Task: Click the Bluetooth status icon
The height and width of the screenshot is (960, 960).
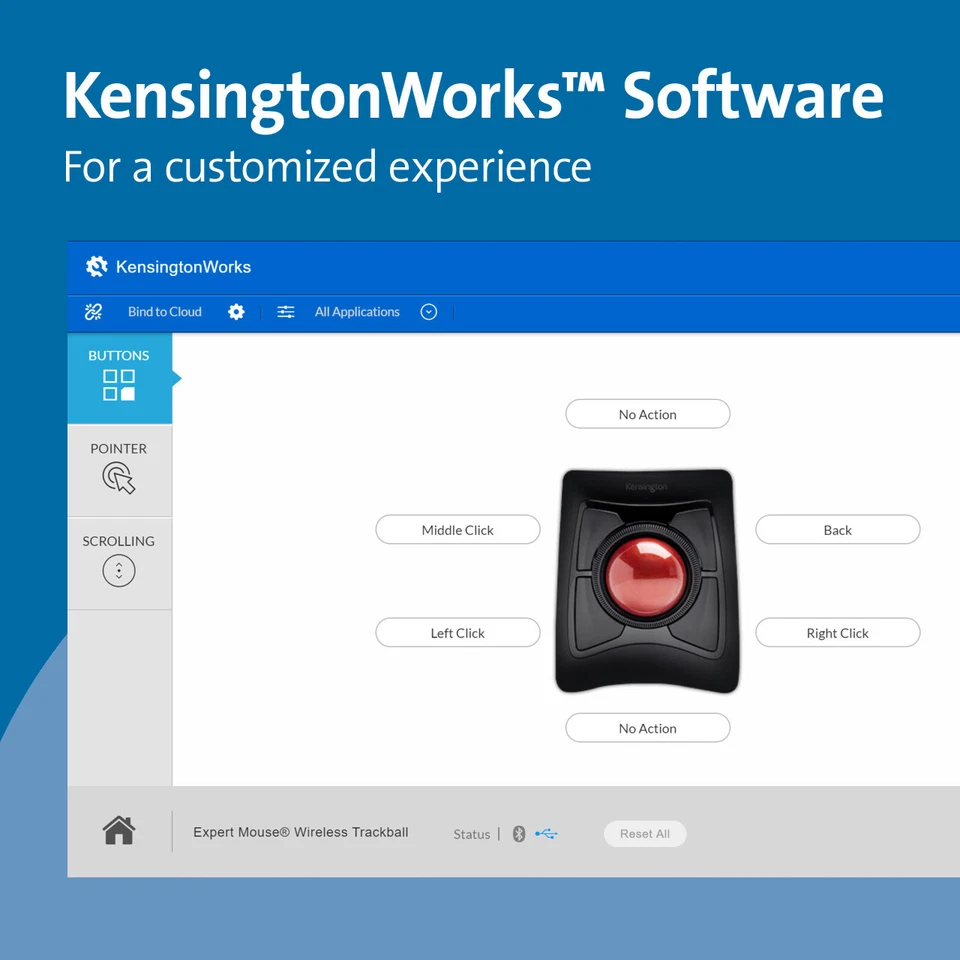Action: [x=518, y=833]
